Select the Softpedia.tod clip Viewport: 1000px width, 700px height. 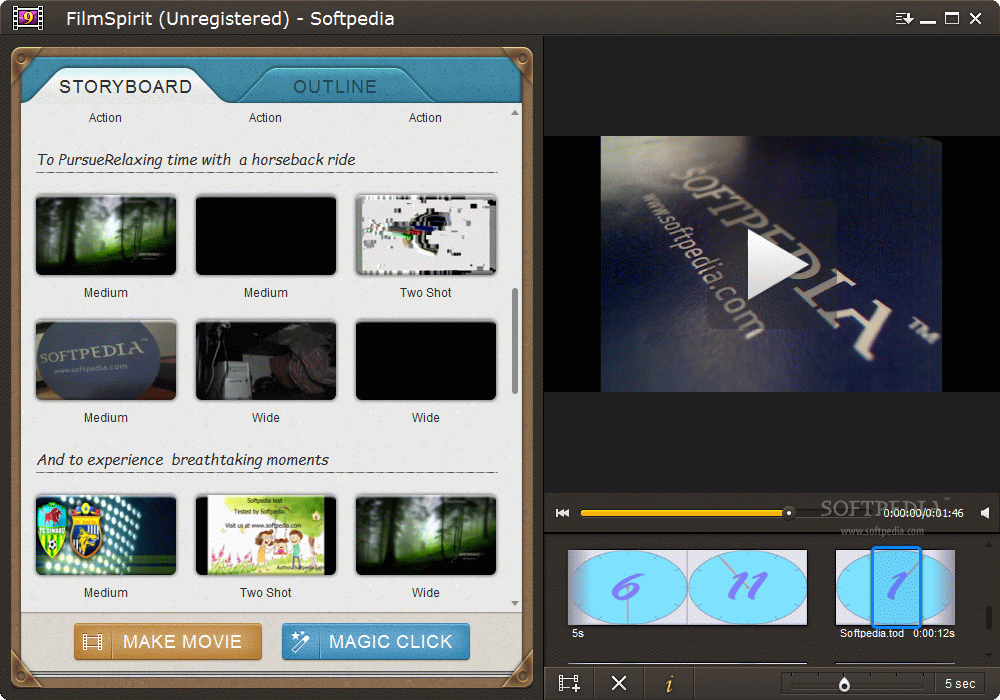(x=895, y=587)
